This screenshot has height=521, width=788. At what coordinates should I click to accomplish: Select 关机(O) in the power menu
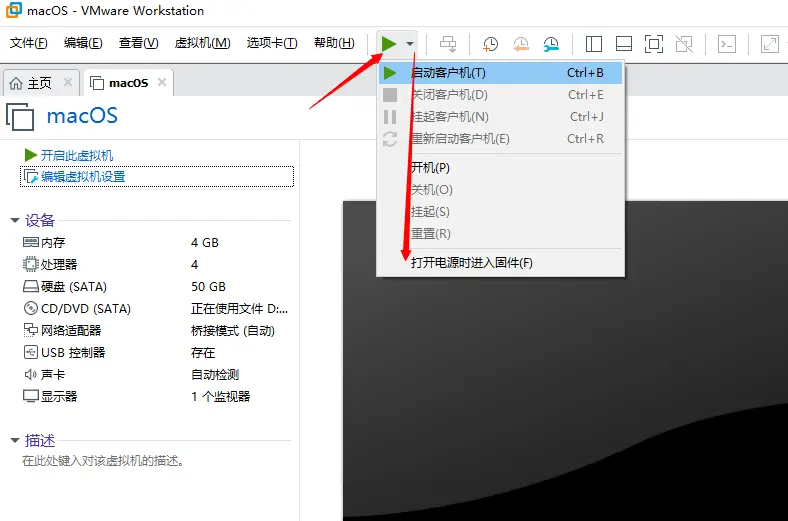(x=501, y=190)
